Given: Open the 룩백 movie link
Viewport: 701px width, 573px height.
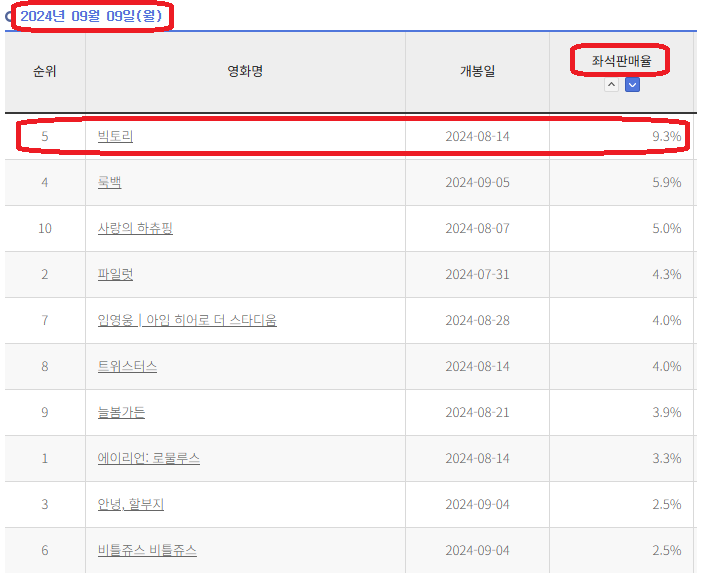Looking at the screenshot, I should [x=110, y=182].
